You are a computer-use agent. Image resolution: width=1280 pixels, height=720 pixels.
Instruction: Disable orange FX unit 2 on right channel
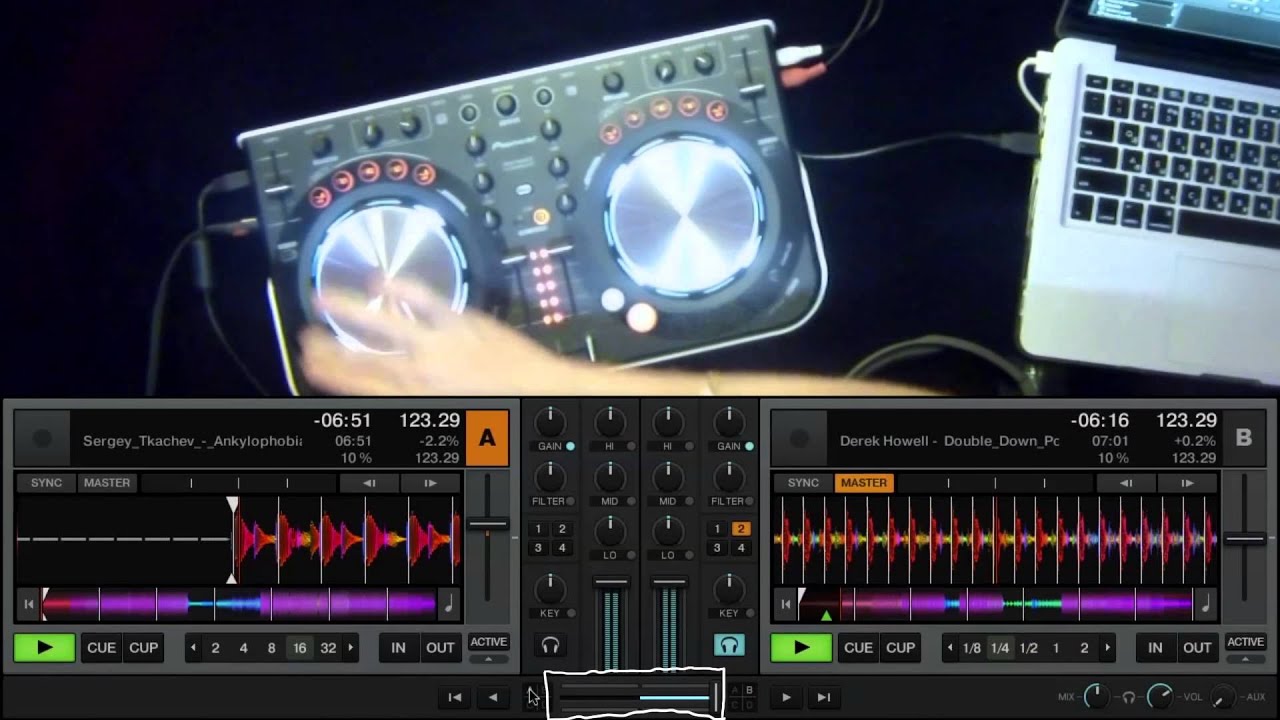(741, 529)
